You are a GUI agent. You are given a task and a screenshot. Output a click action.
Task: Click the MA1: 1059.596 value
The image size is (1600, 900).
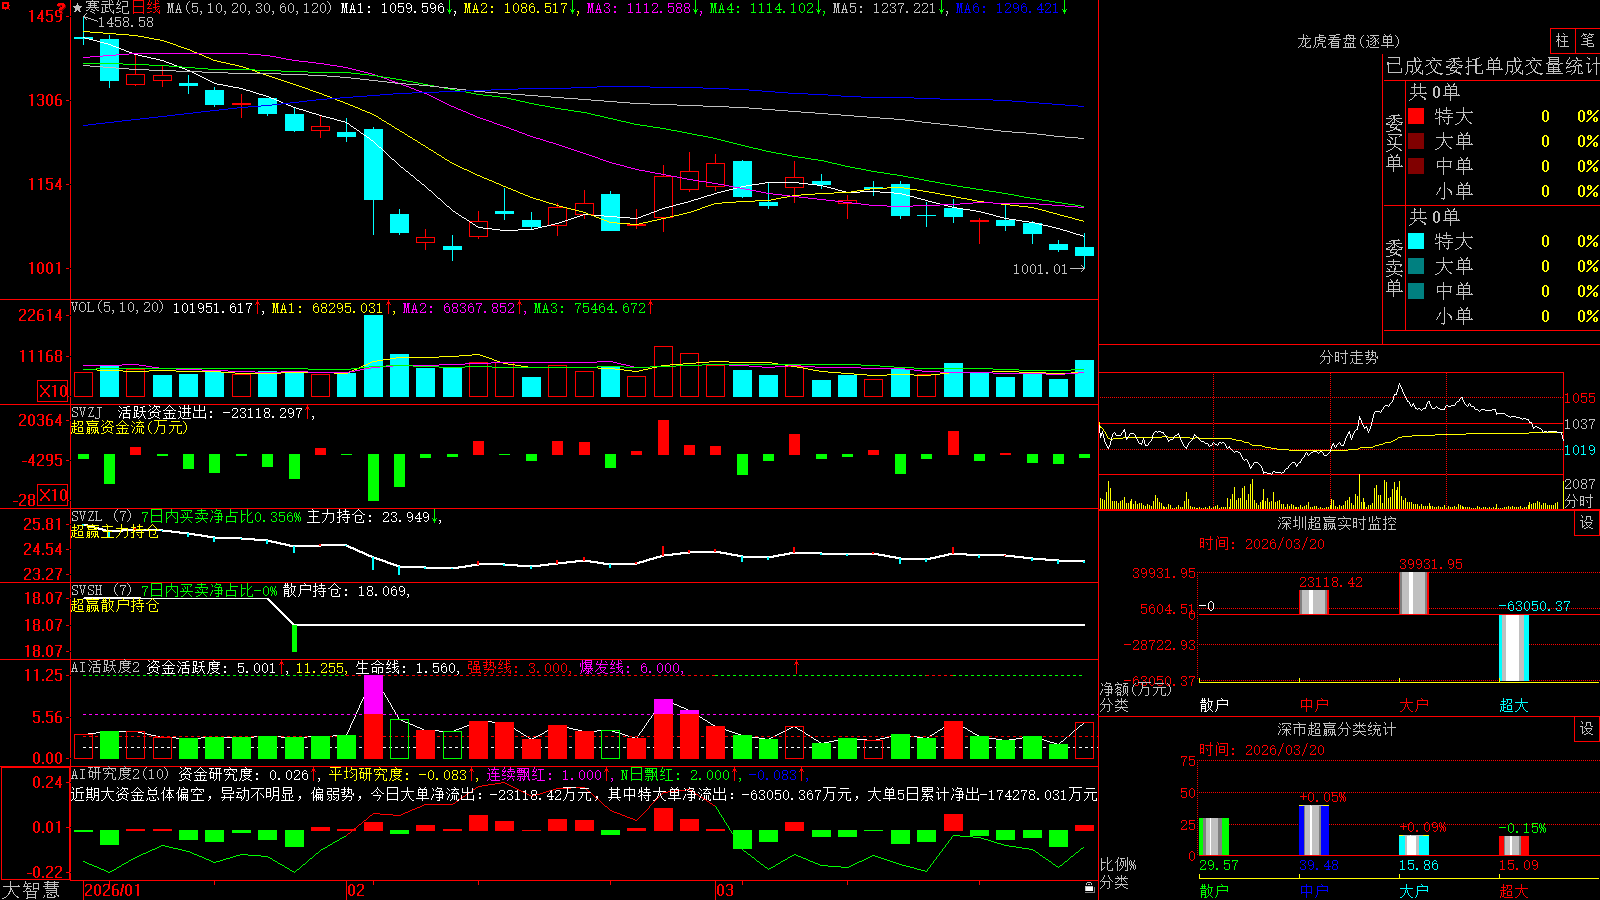click(x=393, y=8)
